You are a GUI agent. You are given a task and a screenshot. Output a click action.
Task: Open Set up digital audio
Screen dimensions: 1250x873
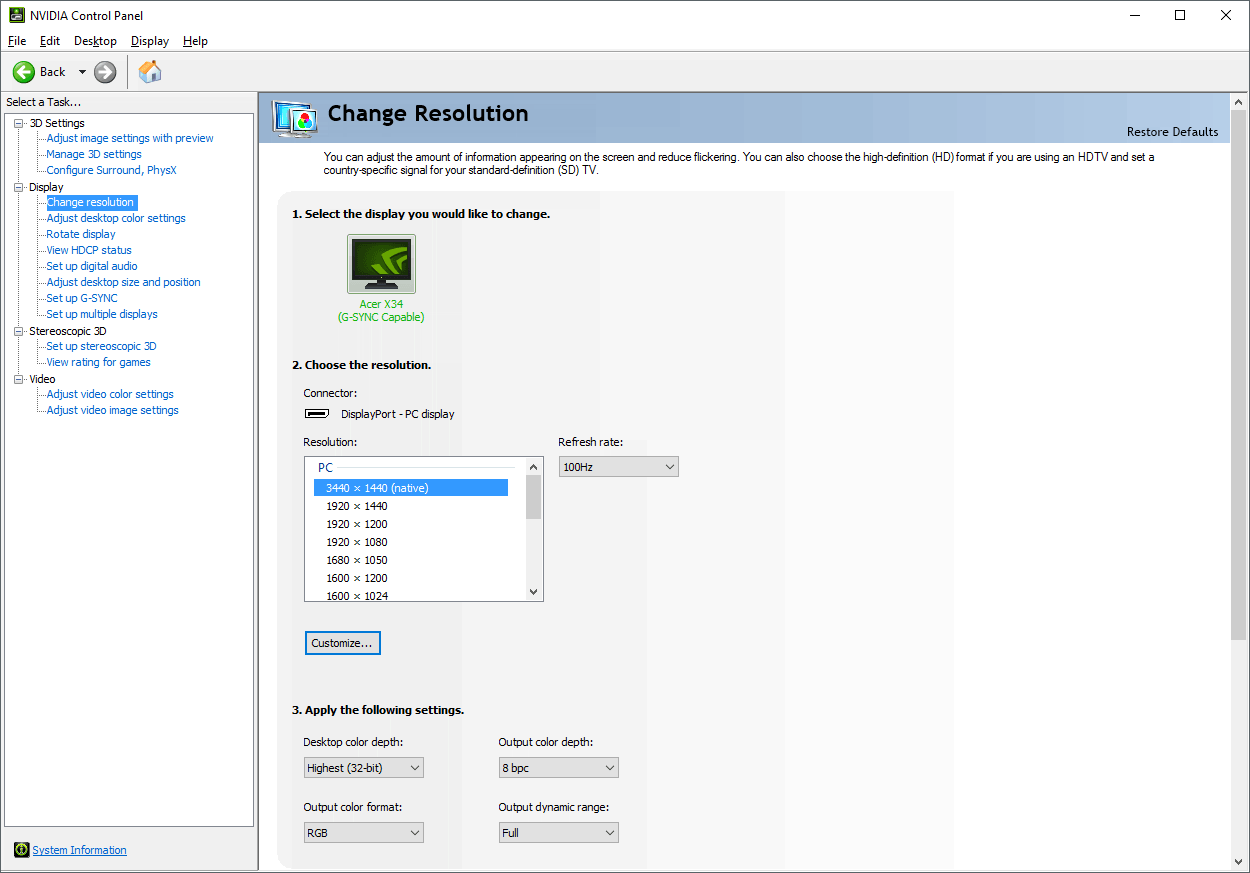click(x=92, y=266)
